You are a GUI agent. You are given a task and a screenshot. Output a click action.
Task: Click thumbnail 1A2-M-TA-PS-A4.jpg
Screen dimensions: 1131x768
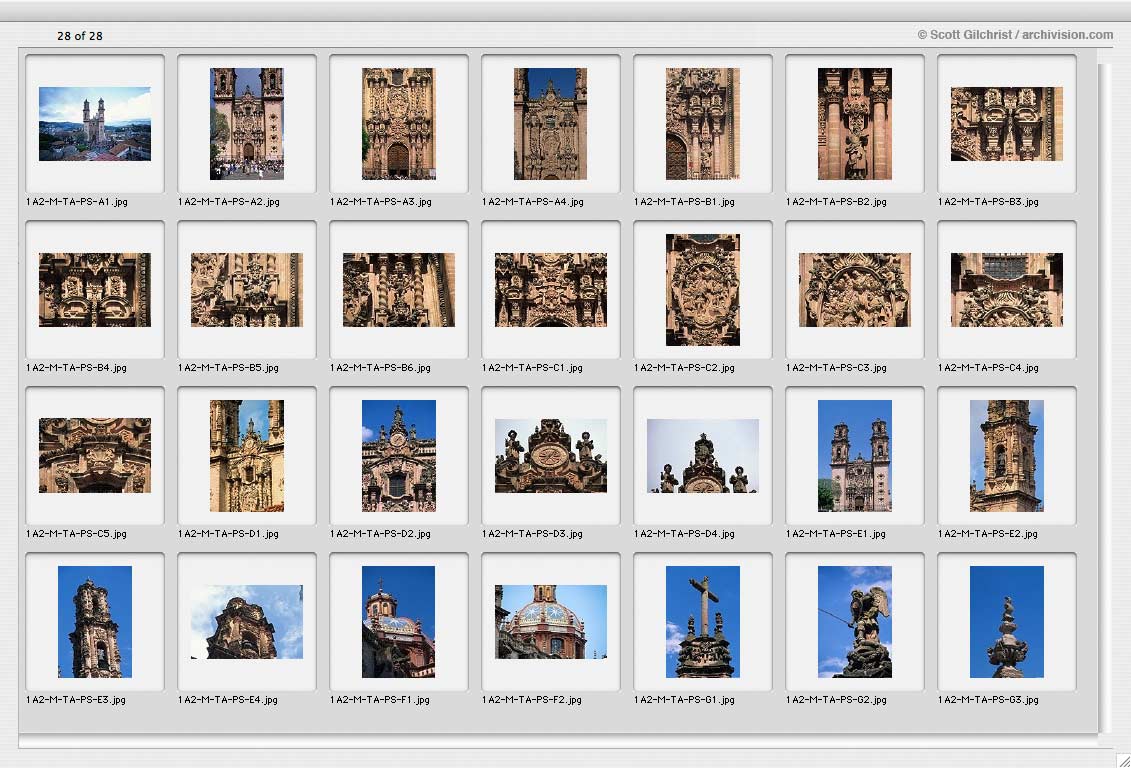tap(550, 123)
